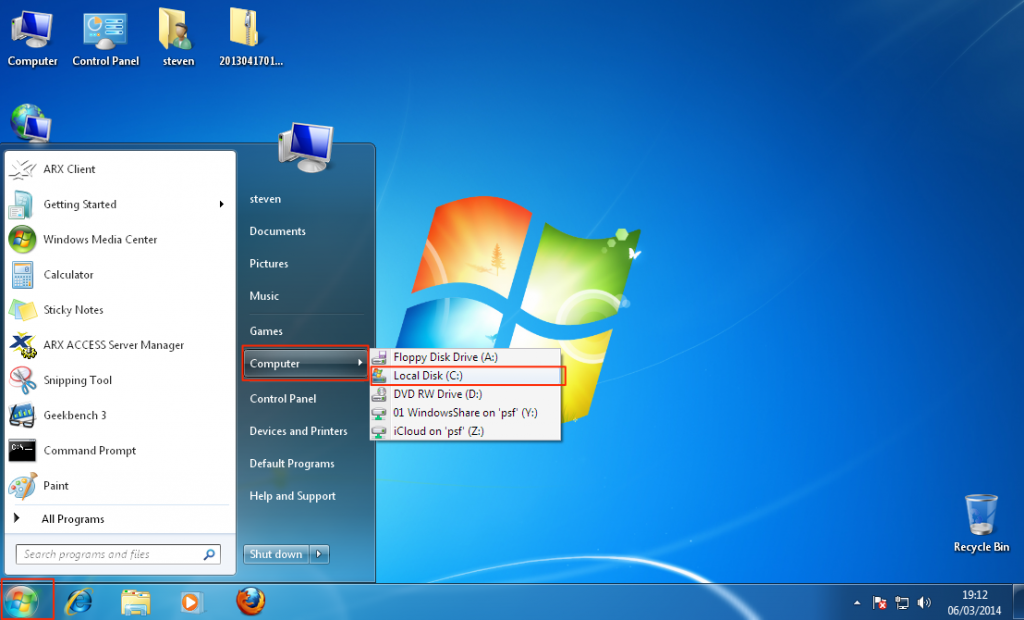
Task: Click the Search programs and files box
Action: (118, 555)
